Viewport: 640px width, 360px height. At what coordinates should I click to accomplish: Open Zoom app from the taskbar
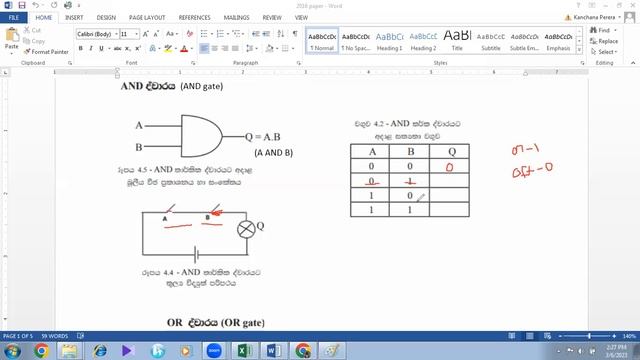point(214,351)
